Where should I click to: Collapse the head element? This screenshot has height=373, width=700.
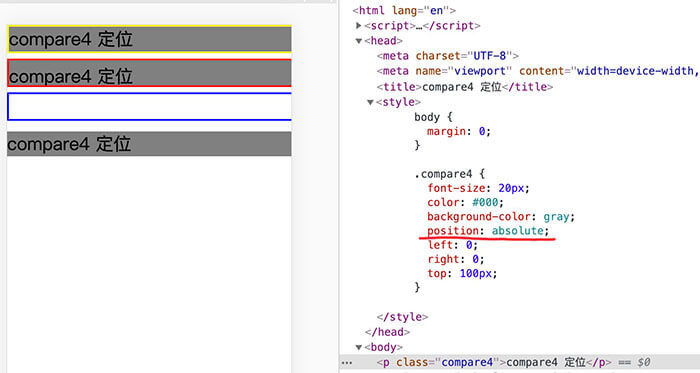pos(358,41)
